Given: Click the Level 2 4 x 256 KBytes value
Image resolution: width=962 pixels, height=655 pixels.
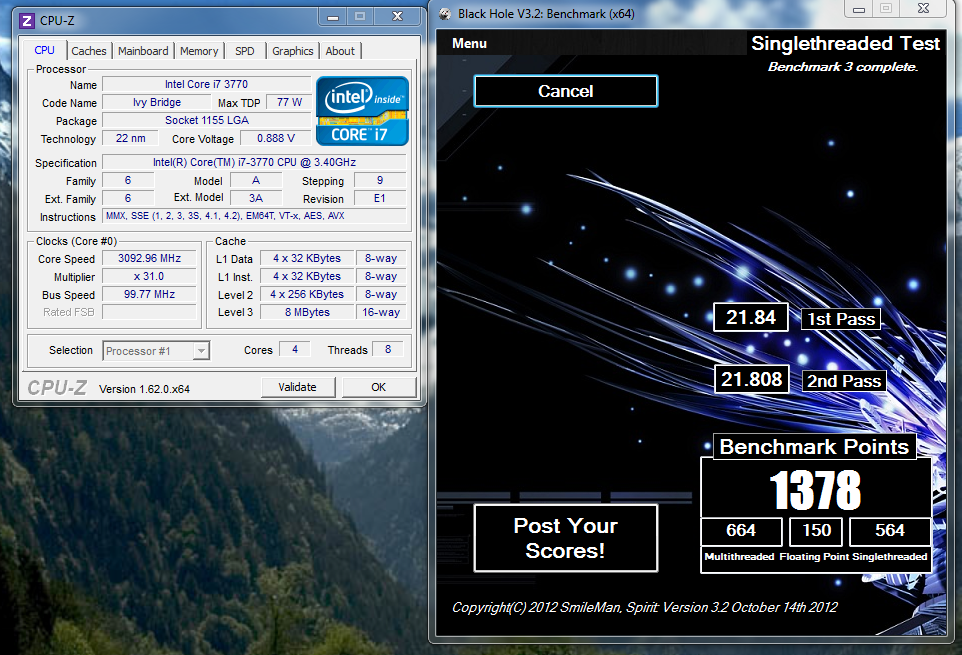Looking at the screenshot, I should pos(307,294).
